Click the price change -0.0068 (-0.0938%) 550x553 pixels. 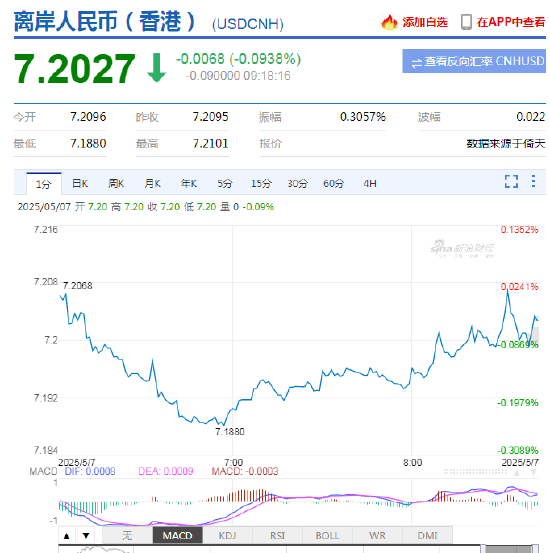pos(238,59)
